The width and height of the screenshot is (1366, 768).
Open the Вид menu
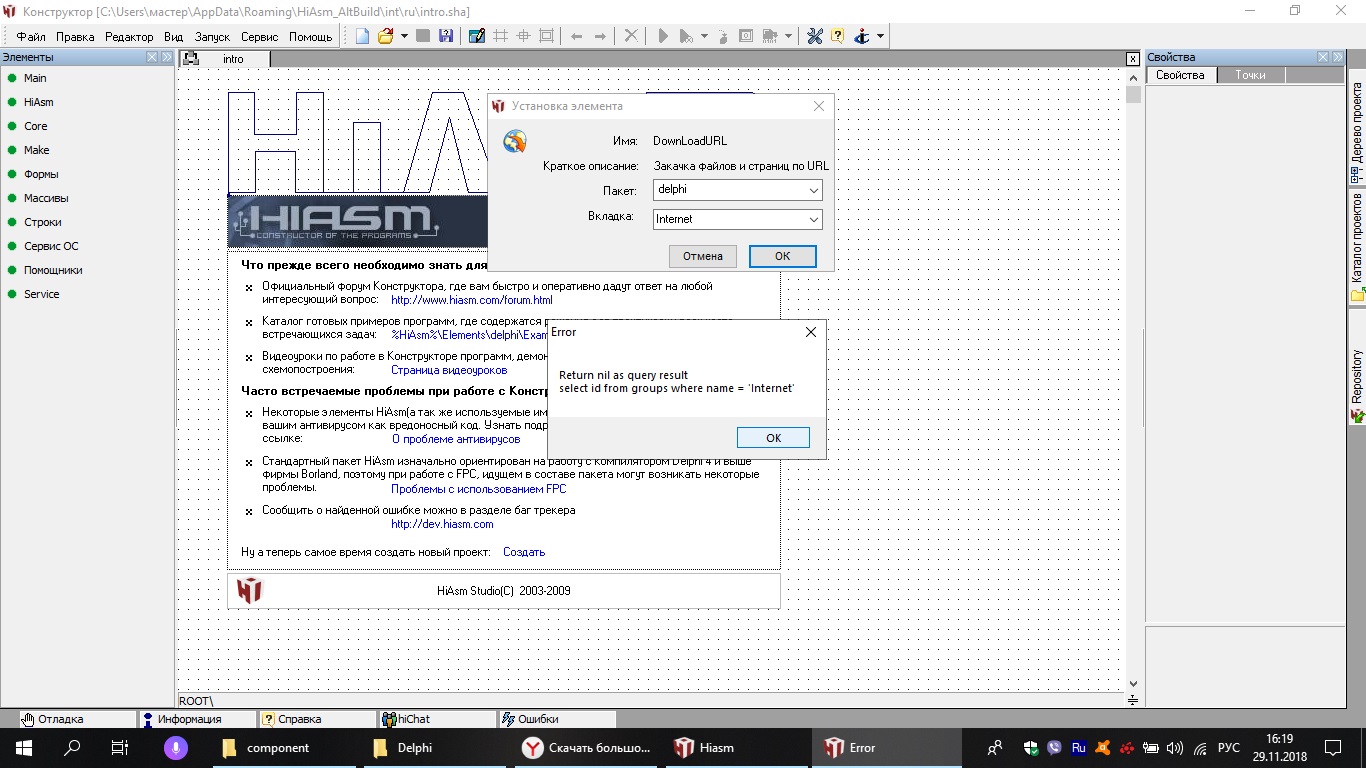(174, 37)
